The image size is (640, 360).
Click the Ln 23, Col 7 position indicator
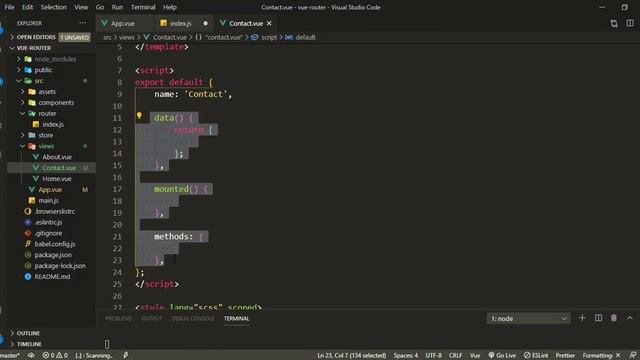[x=351, y=356]
